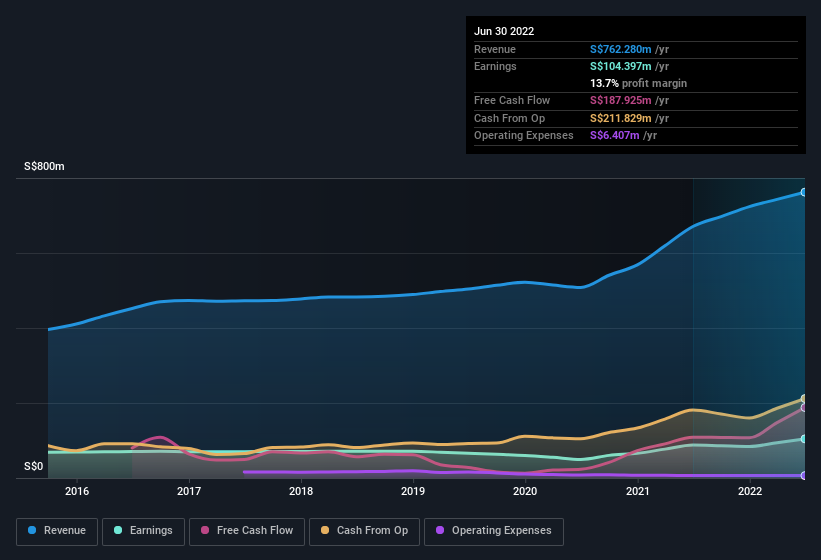Hide the Free Cash Flow legend series
This screenshot has width=821, height=560.
[247, 531]
